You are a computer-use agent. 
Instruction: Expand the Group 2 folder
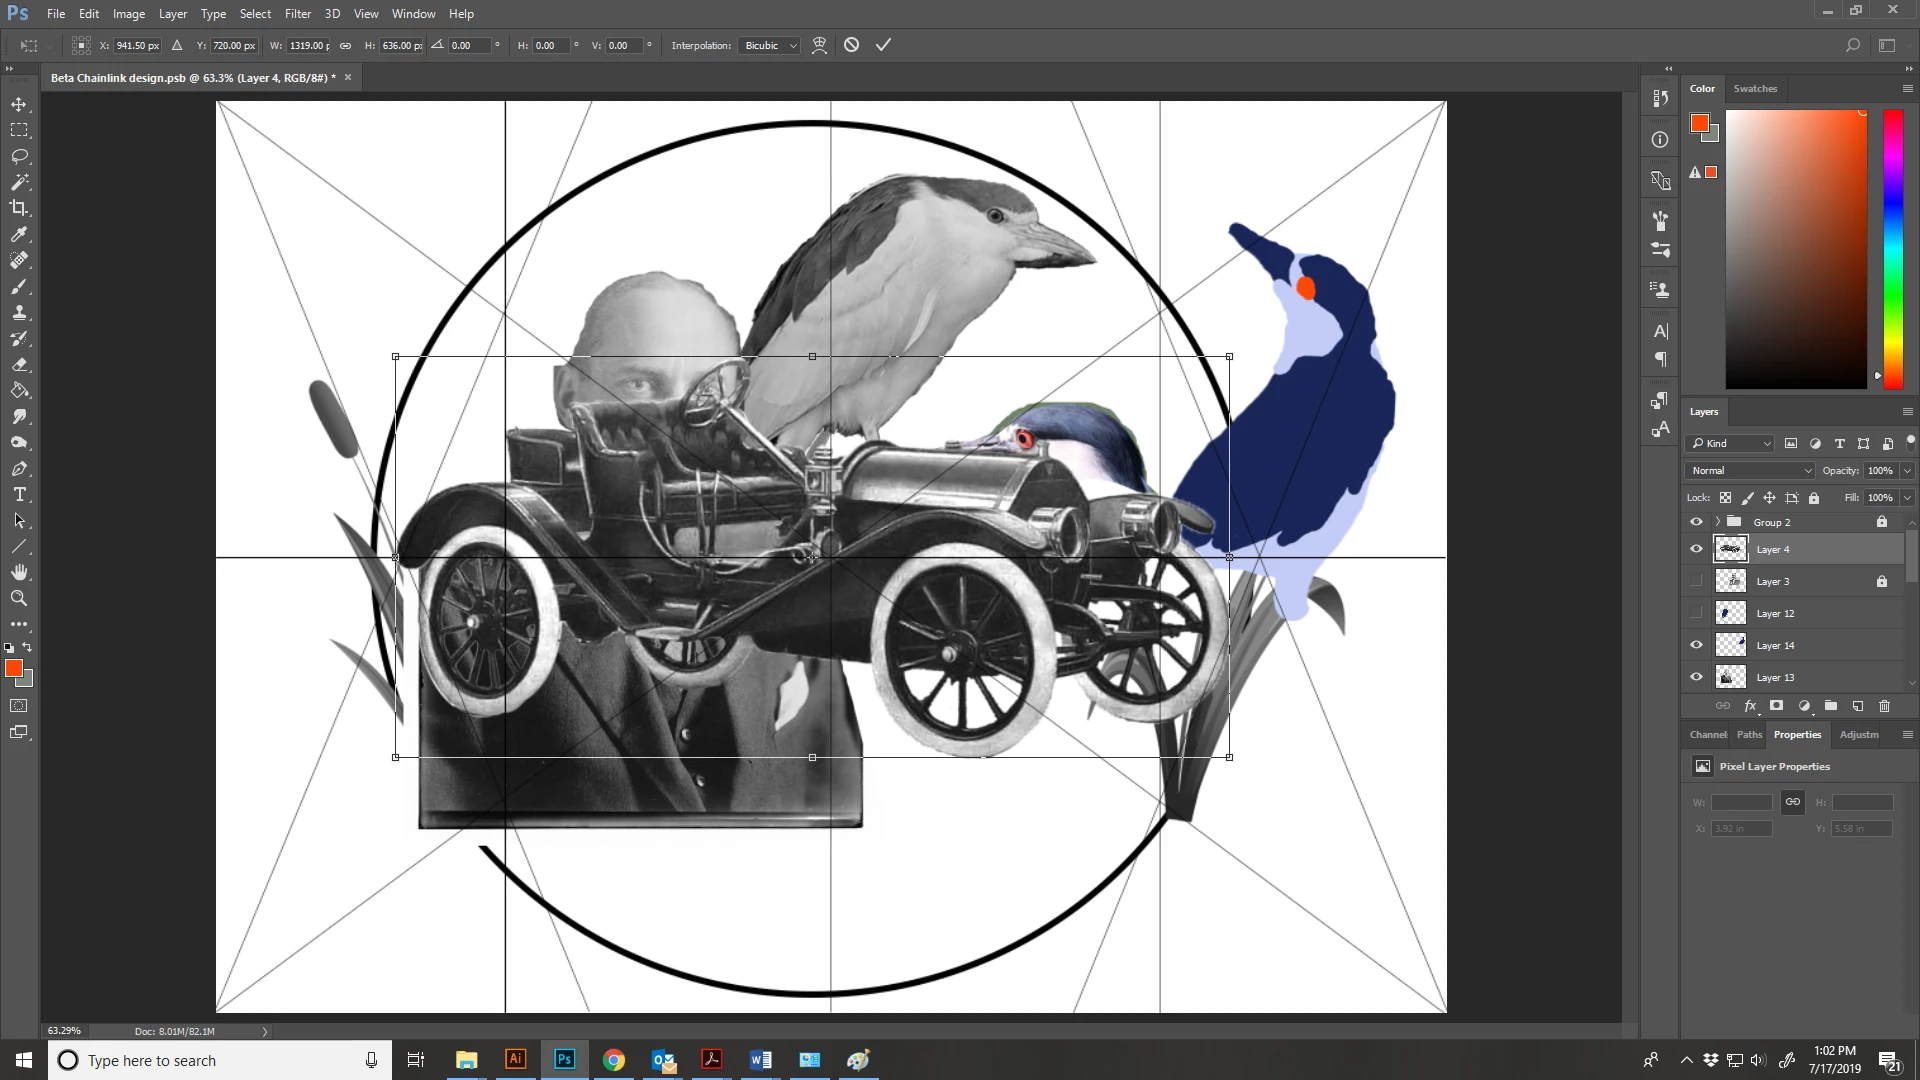[x=1717, y=522]
